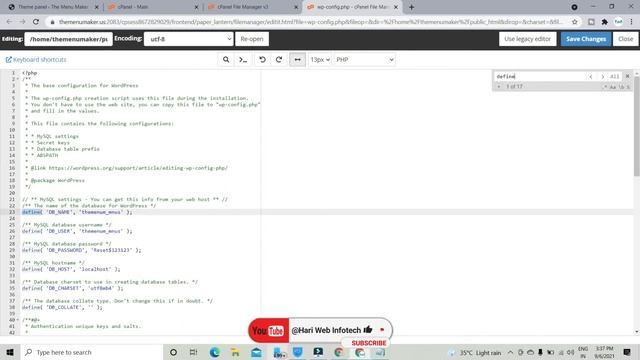Toggle search in selection option
640x360 pixels.
(x=628, y=87)
